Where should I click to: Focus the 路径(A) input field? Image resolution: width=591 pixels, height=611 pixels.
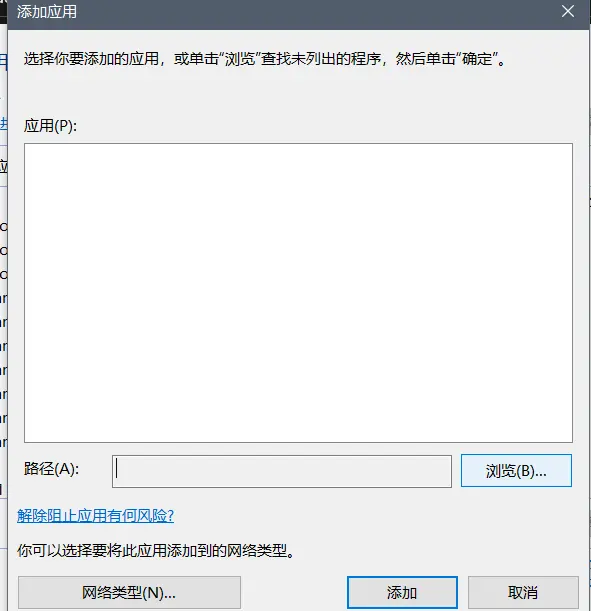click(x=282, y=471)
